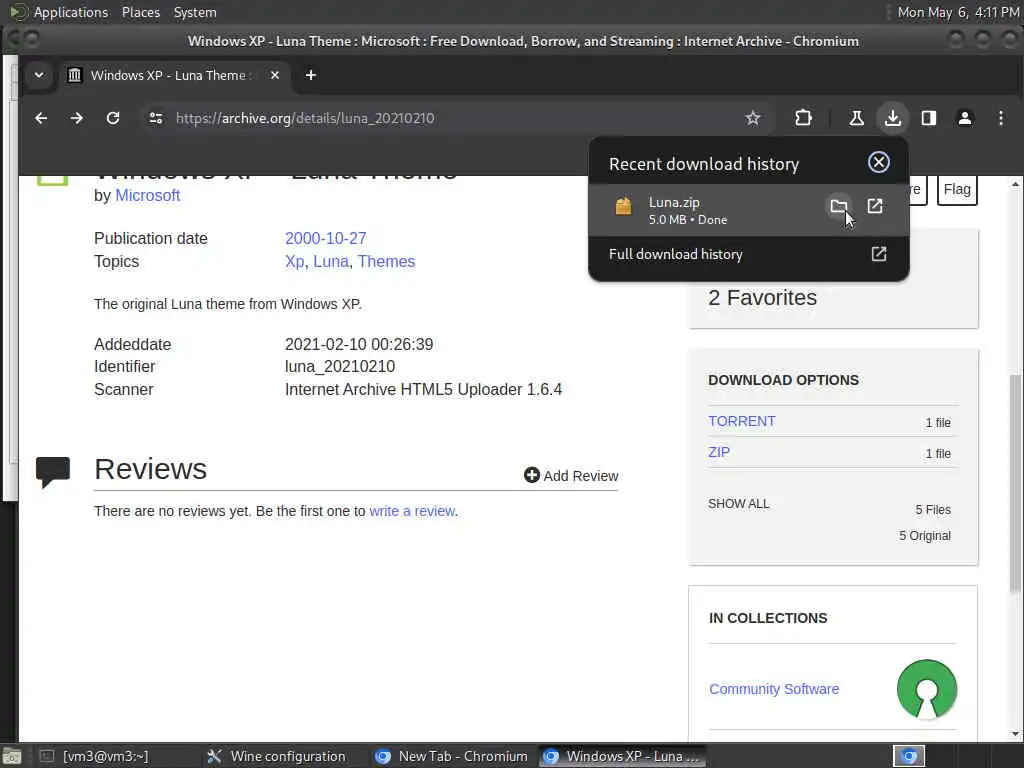
Task: Open the Community Software collection link
Action: (774, 689)
